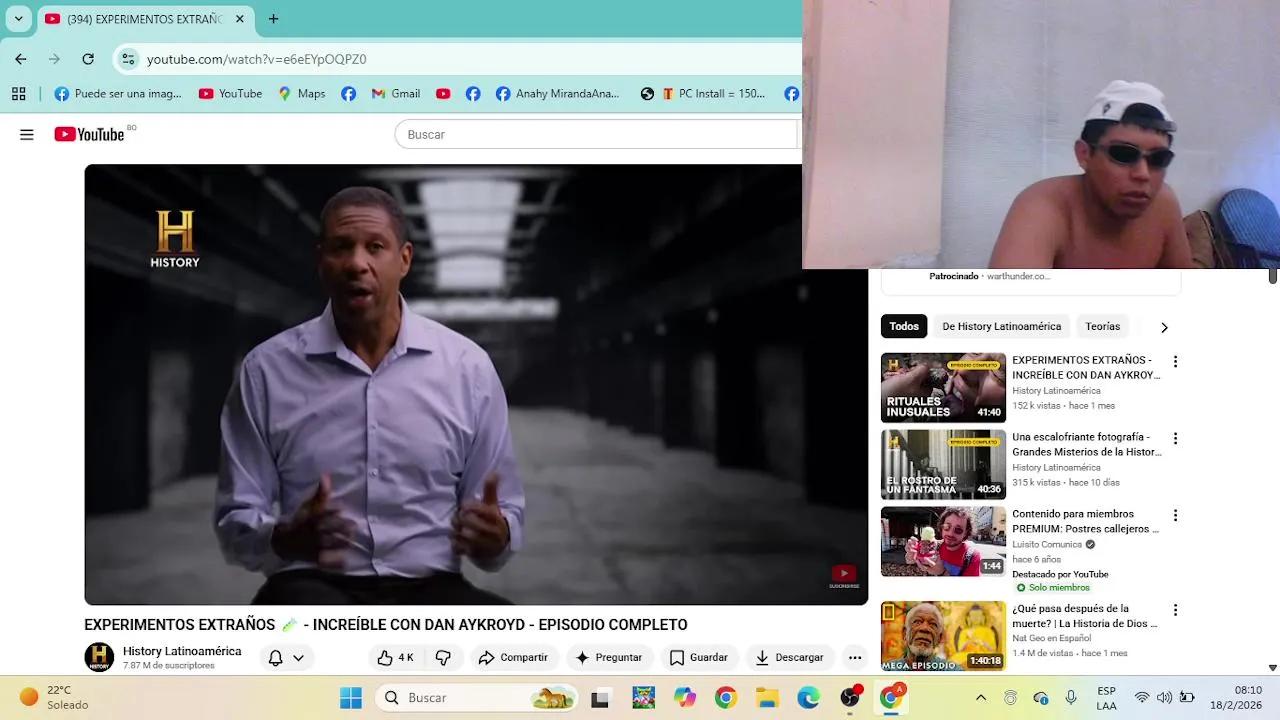This screenshot has height=720, width=1280.
Task: Open the microphone tray icon
Action: (1071, 698)
